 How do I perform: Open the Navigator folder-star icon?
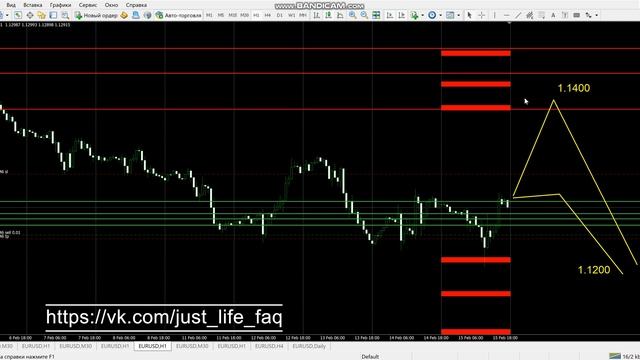point(42,15)
